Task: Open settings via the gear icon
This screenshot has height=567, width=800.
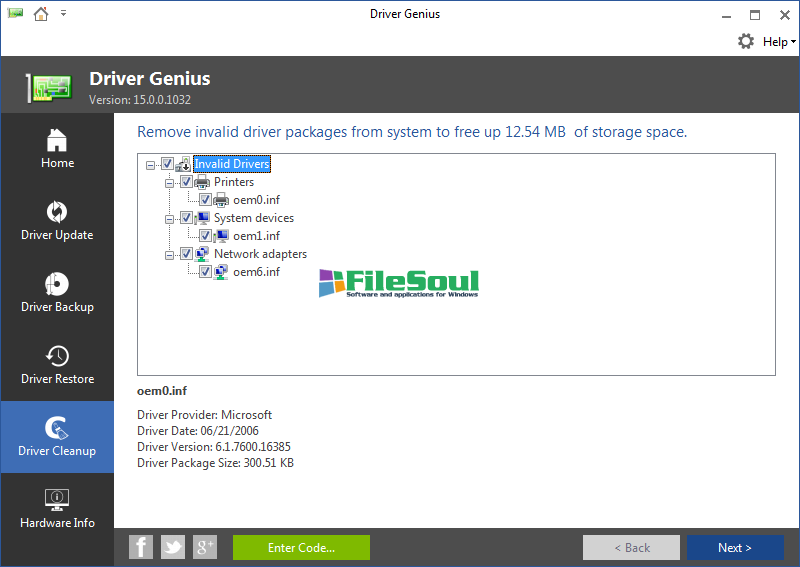Action: pos(746,41)
